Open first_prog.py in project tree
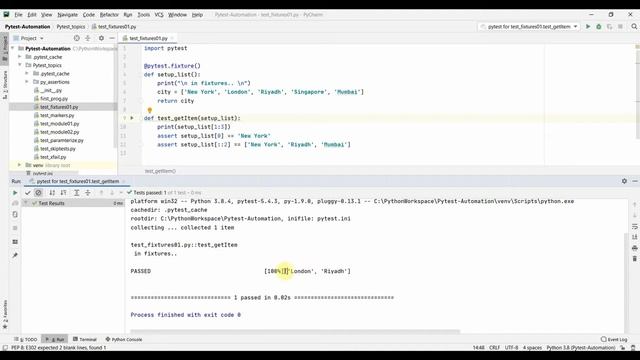 [x=54, y=99]
